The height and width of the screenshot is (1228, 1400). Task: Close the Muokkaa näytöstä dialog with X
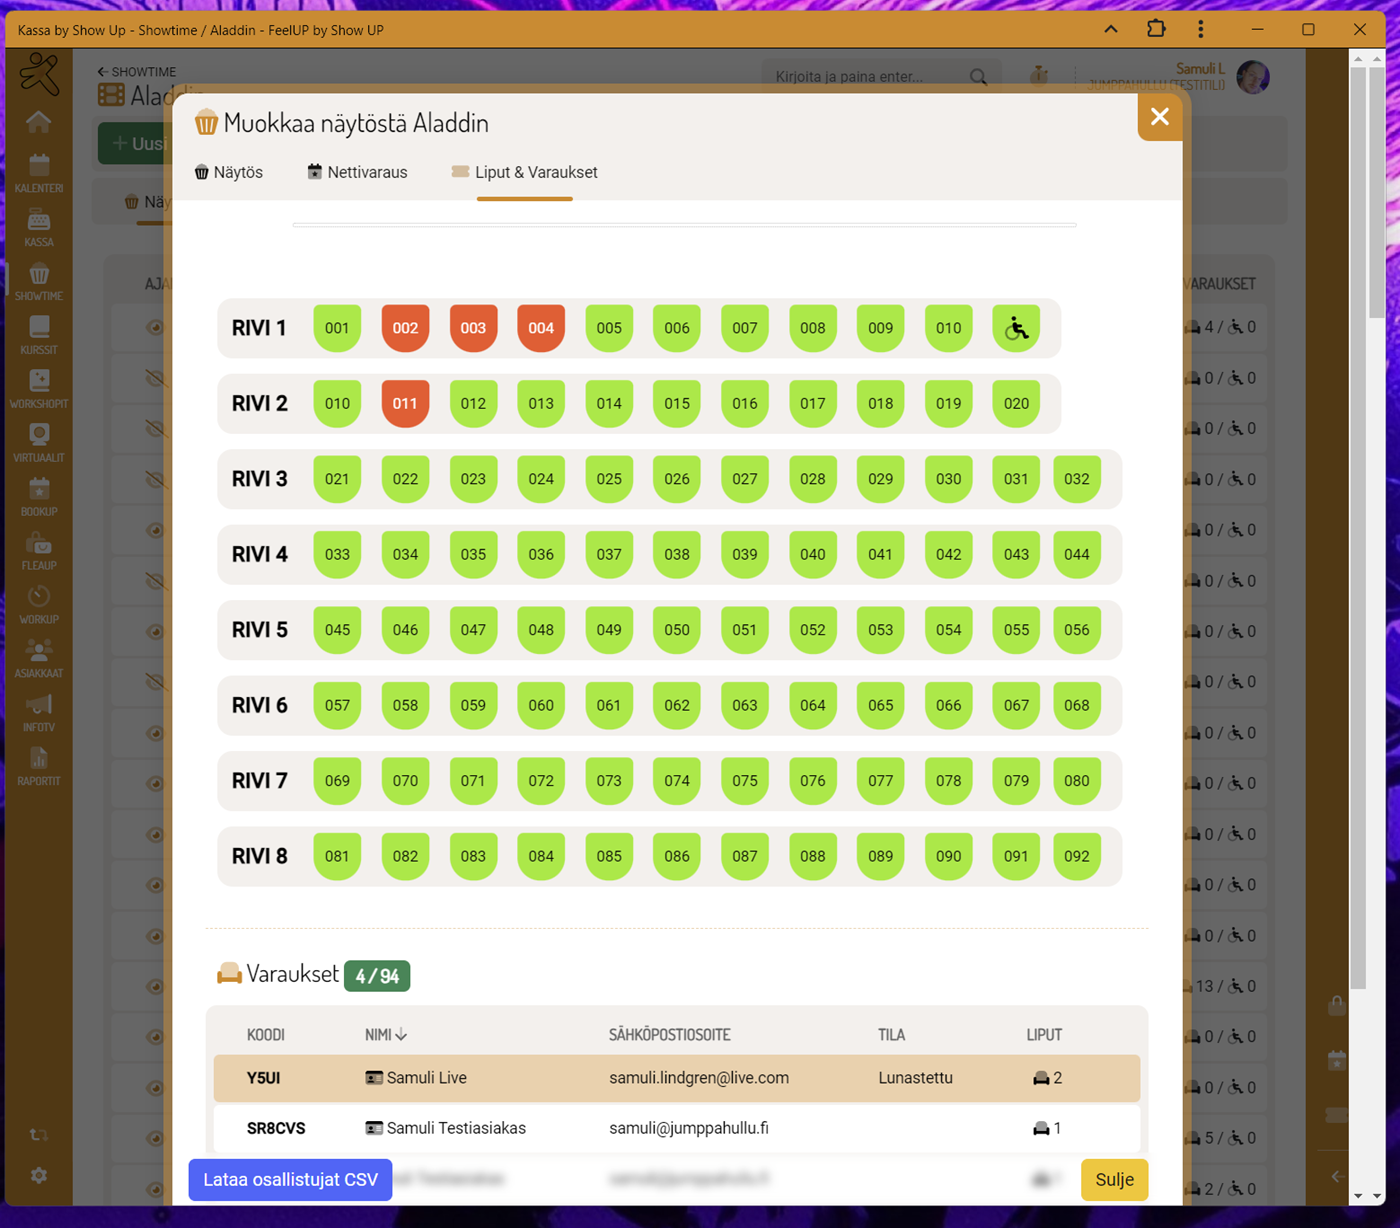tap(1160, 117)
